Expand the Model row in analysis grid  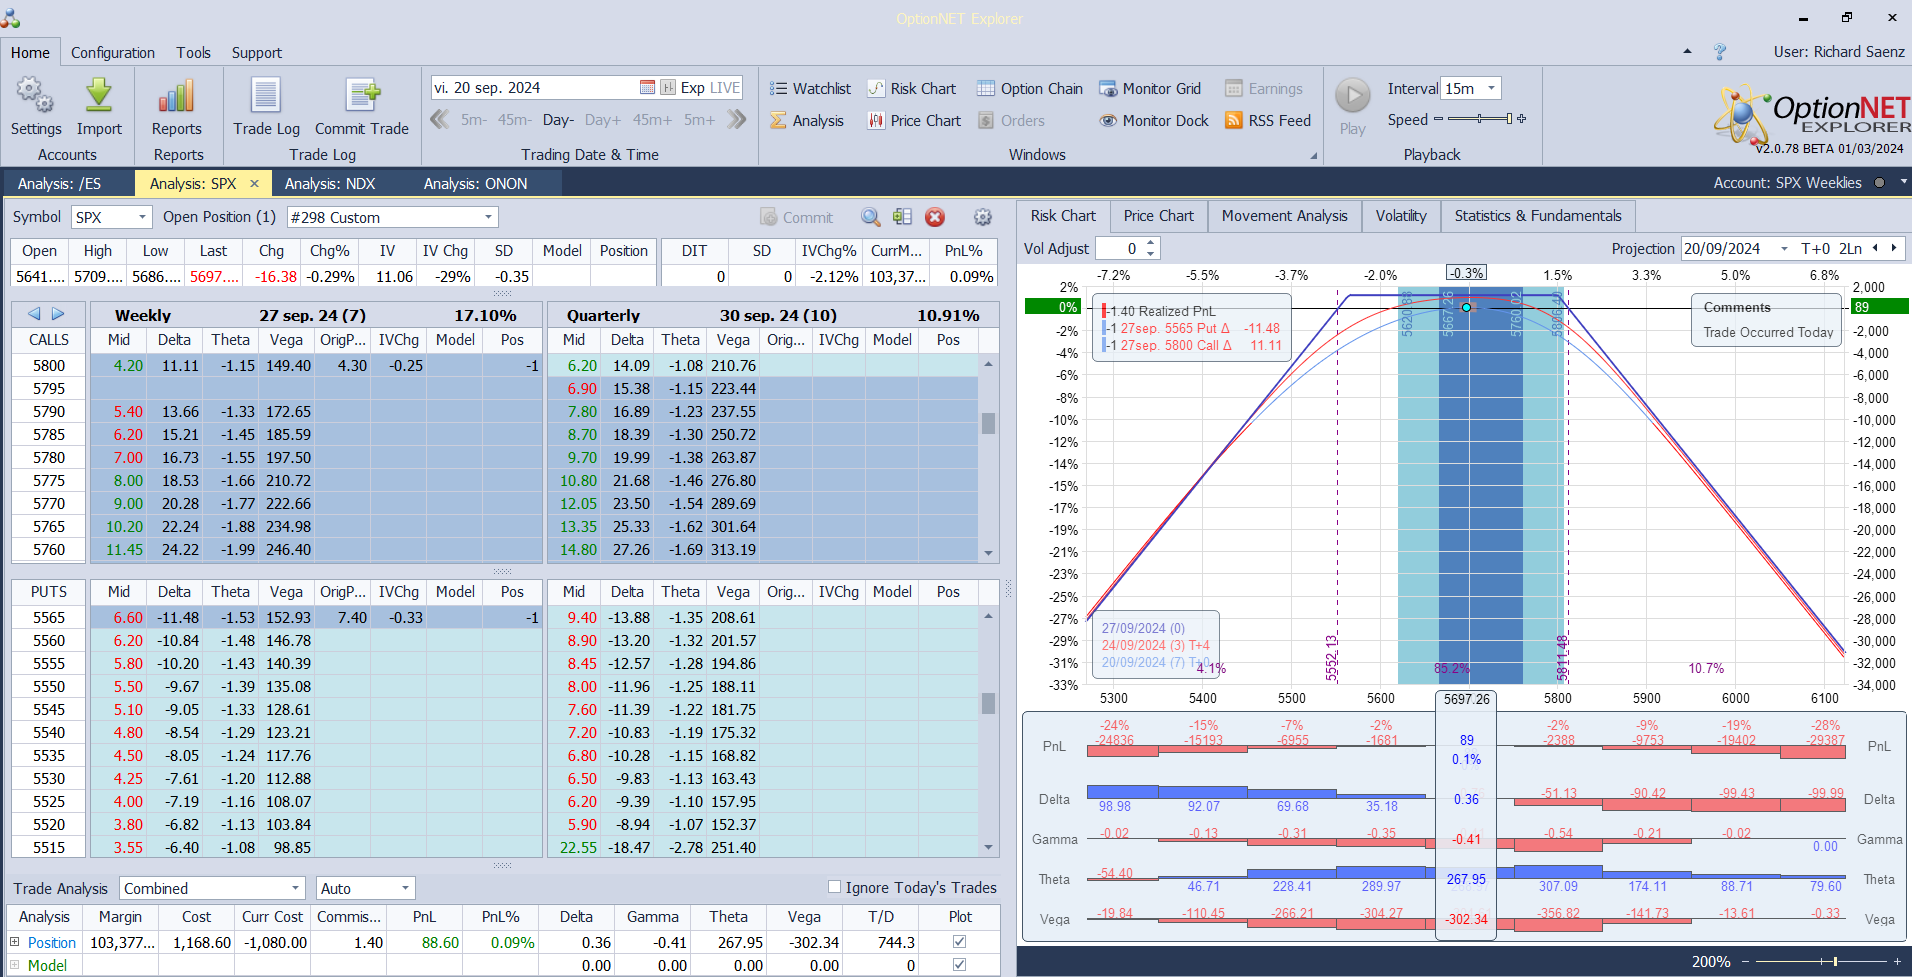(15, 965)
